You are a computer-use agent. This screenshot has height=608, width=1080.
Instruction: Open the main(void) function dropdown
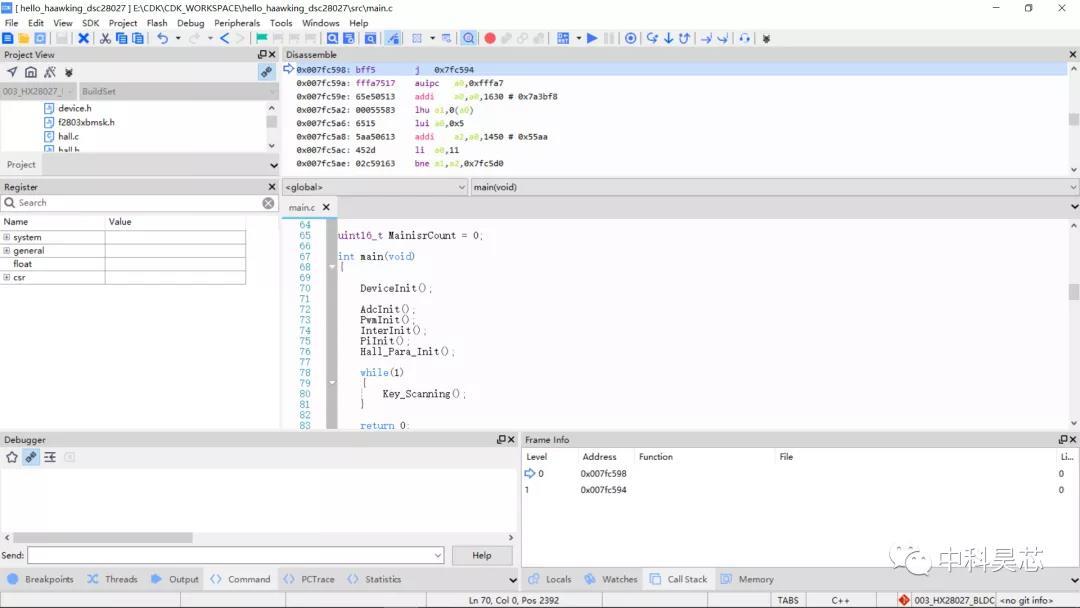click(775, 187)
